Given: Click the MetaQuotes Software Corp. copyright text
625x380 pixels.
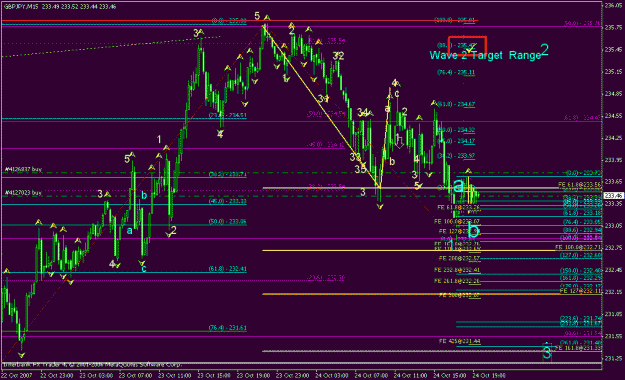Looking at the screenshot, I should (92, 365).
